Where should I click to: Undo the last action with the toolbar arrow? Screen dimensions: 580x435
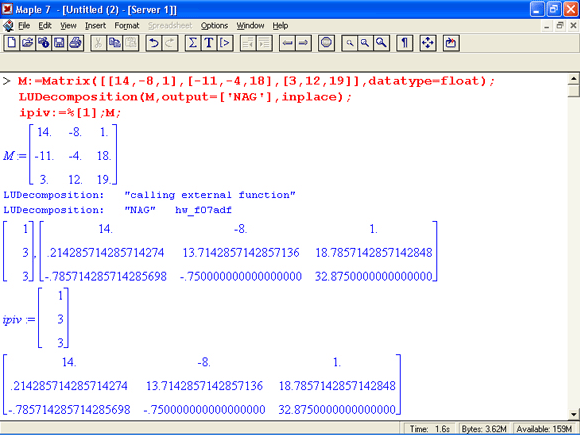coord(154,43)
